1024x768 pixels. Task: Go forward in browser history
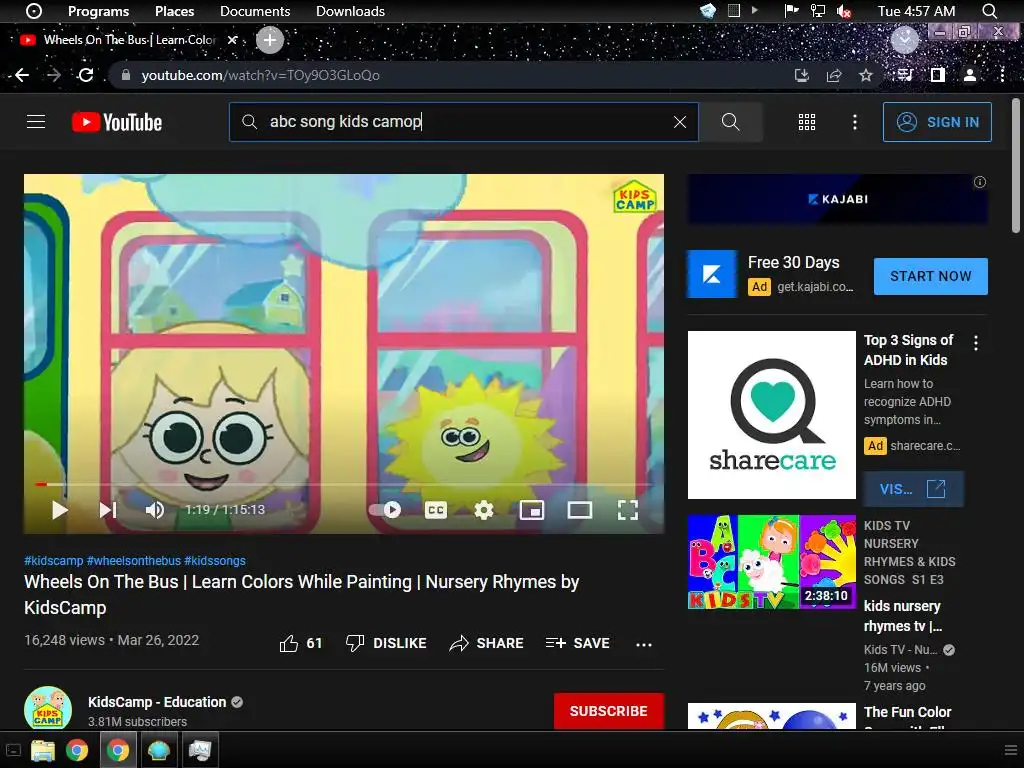click(x=54, y=75)
